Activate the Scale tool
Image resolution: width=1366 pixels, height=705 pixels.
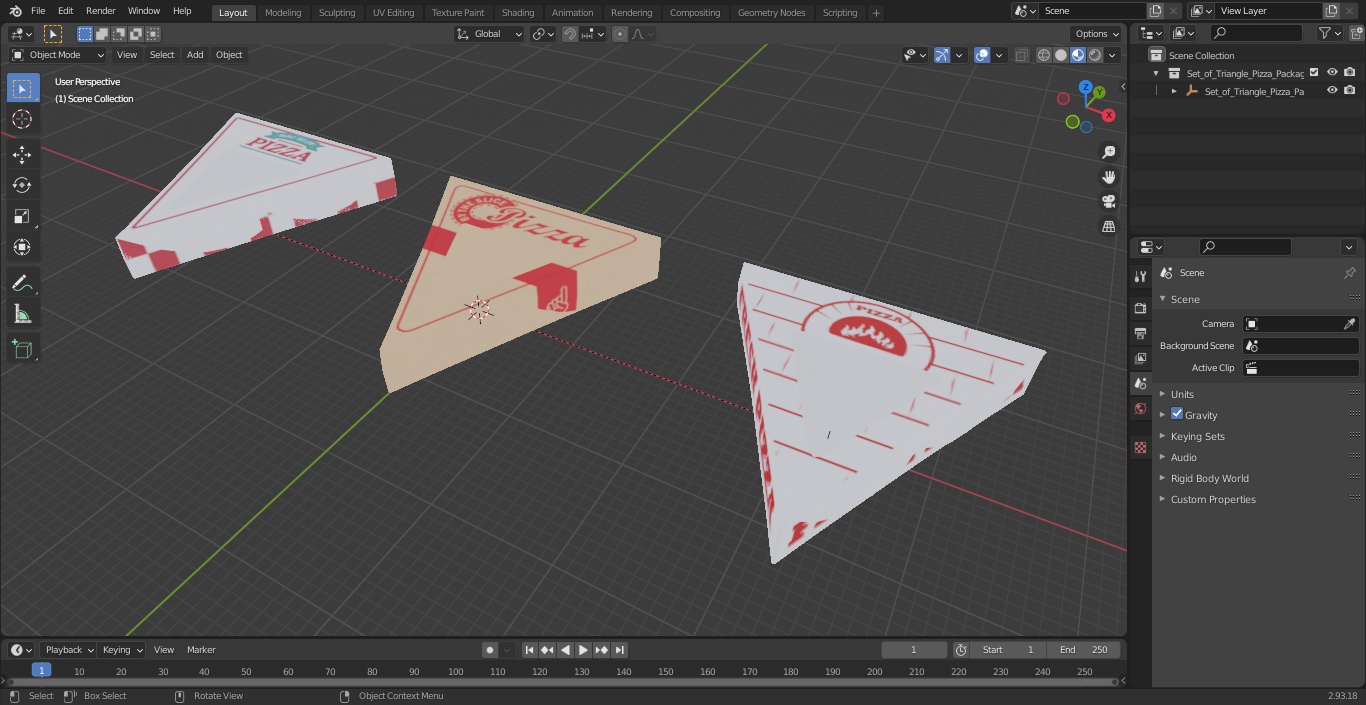(x=22, y=216)
